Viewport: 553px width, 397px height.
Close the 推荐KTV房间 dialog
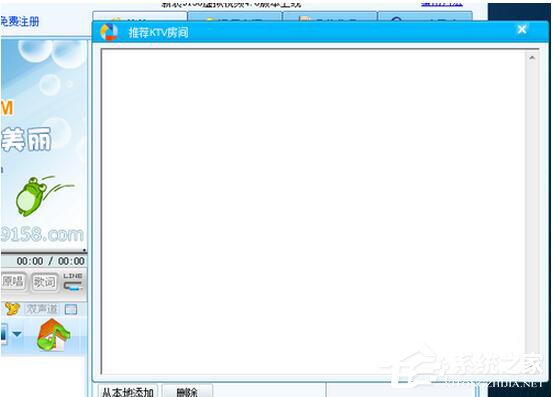(522, 30)
